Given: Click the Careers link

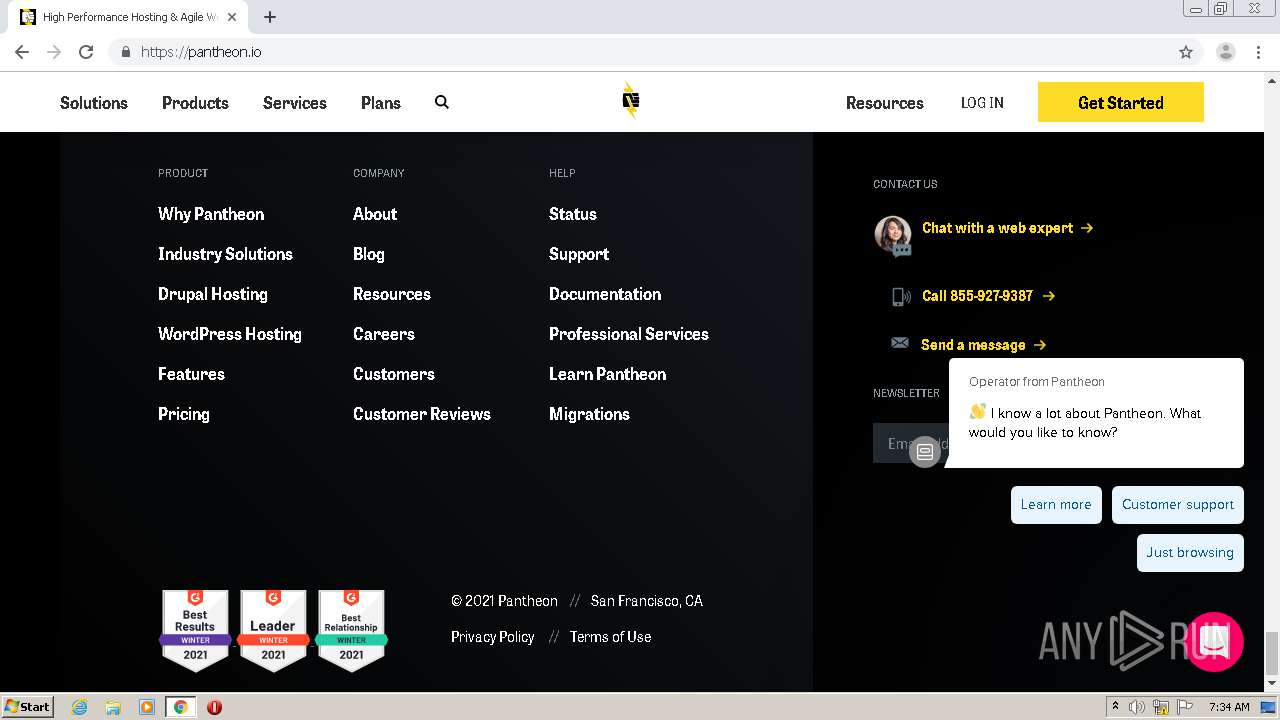Looking at the screenshot, I should click(x=384, y=334).
